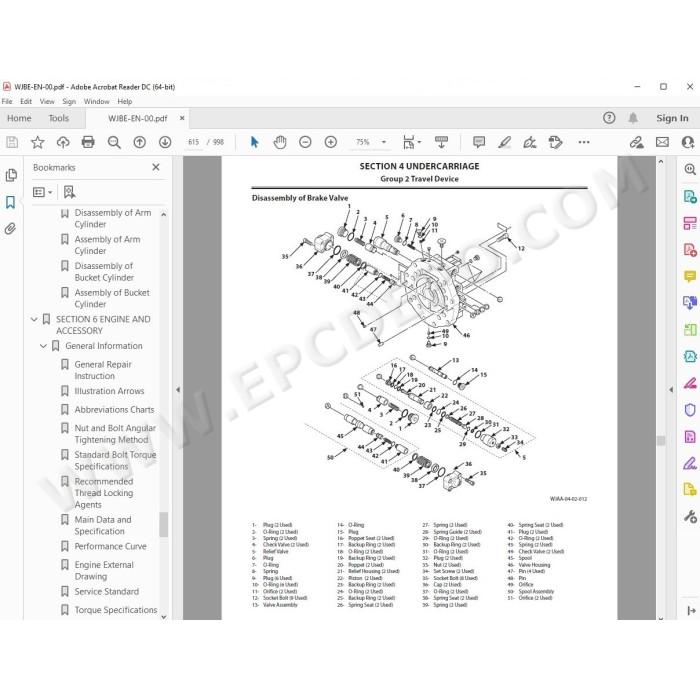Click the Save file icon
Viewport: 700px width, 700px height.
coord(12,142)
